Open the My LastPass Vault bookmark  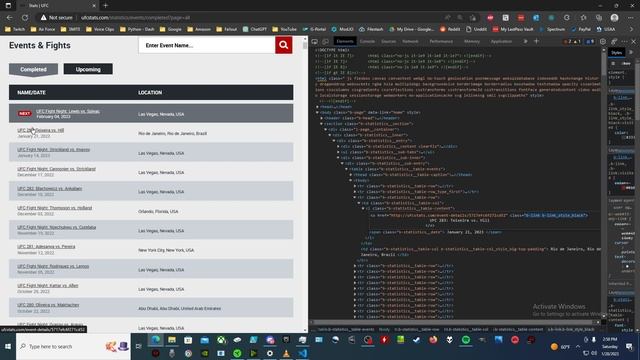coord(513,29)
